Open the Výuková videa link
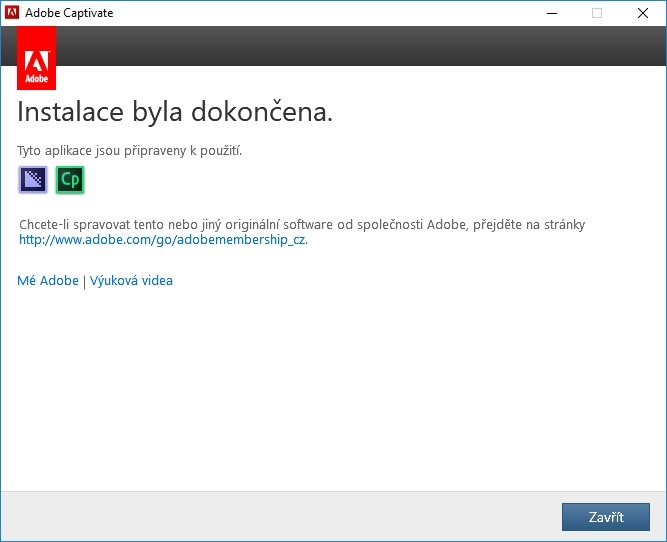Viewport: 667px width, 542px height. (131, 281)
